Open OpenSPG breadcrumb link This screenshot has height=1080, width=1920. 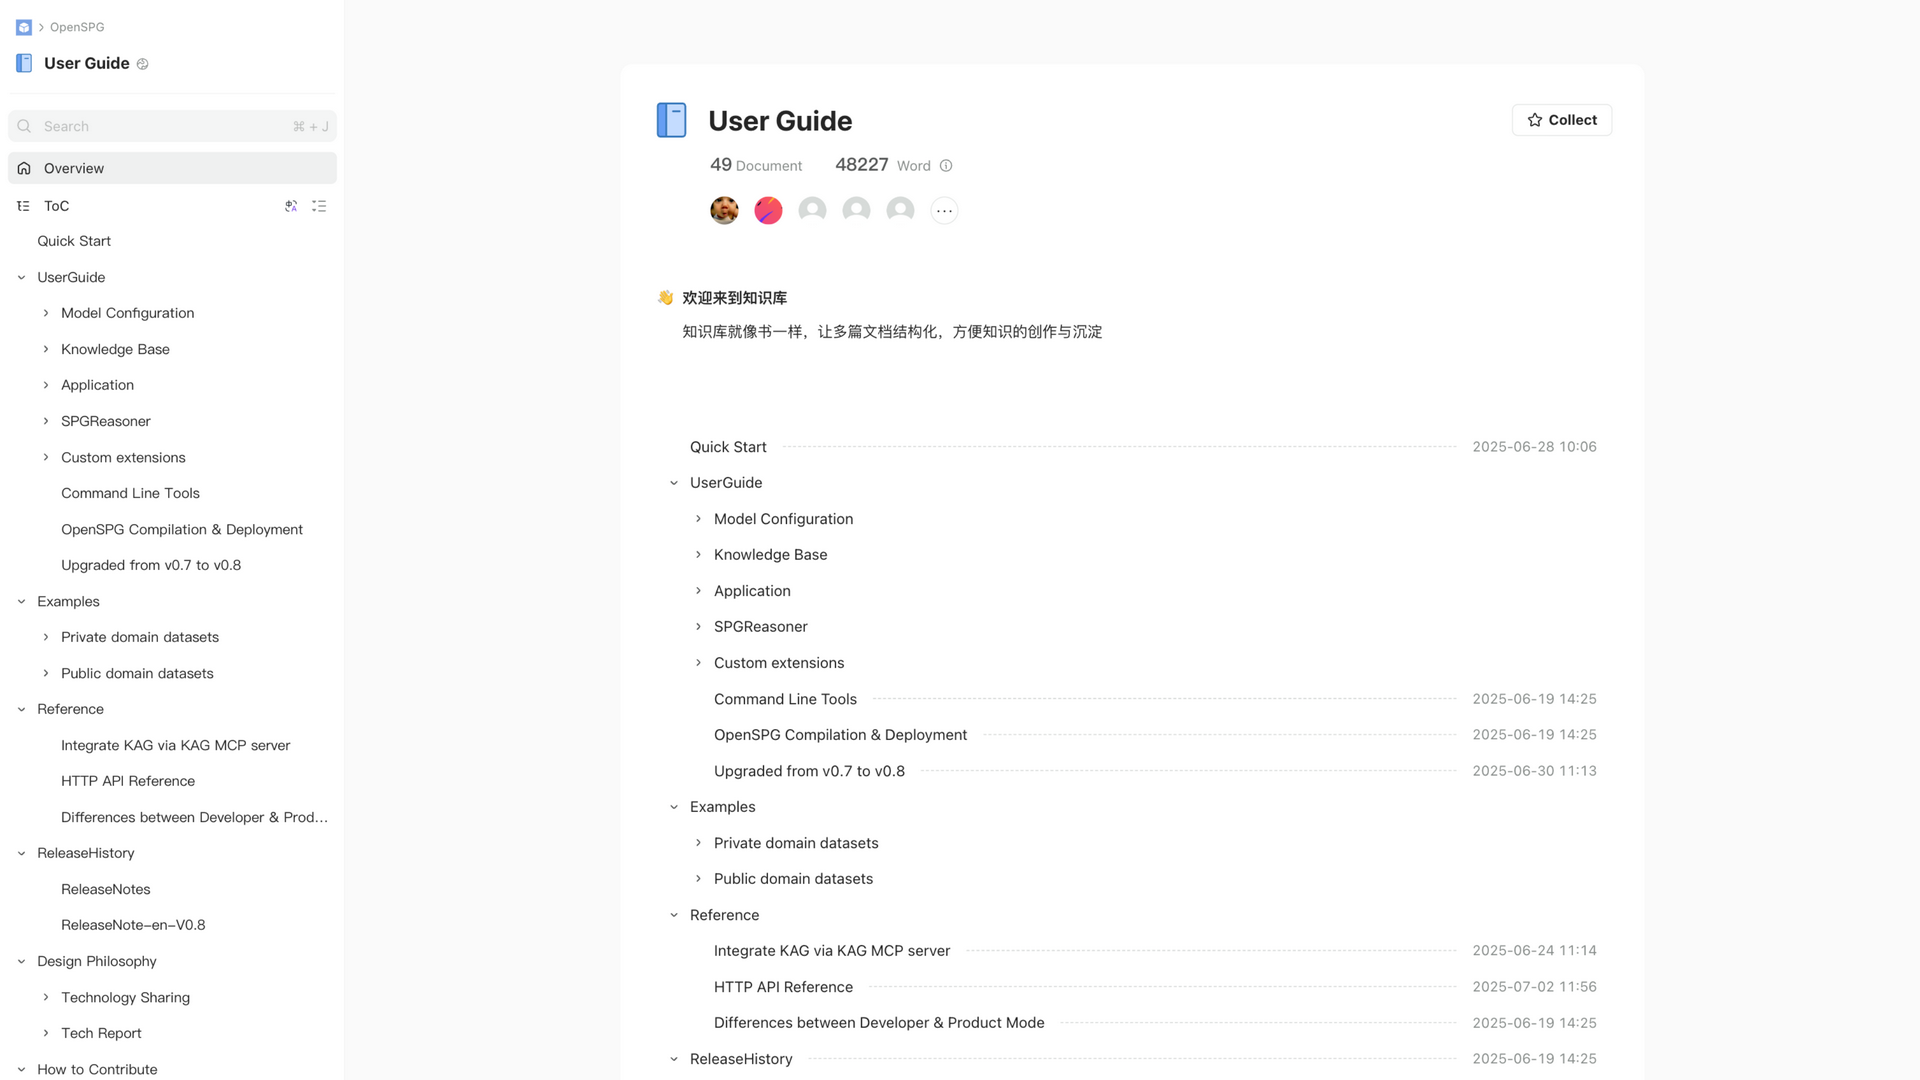click(x=77, y=27)
